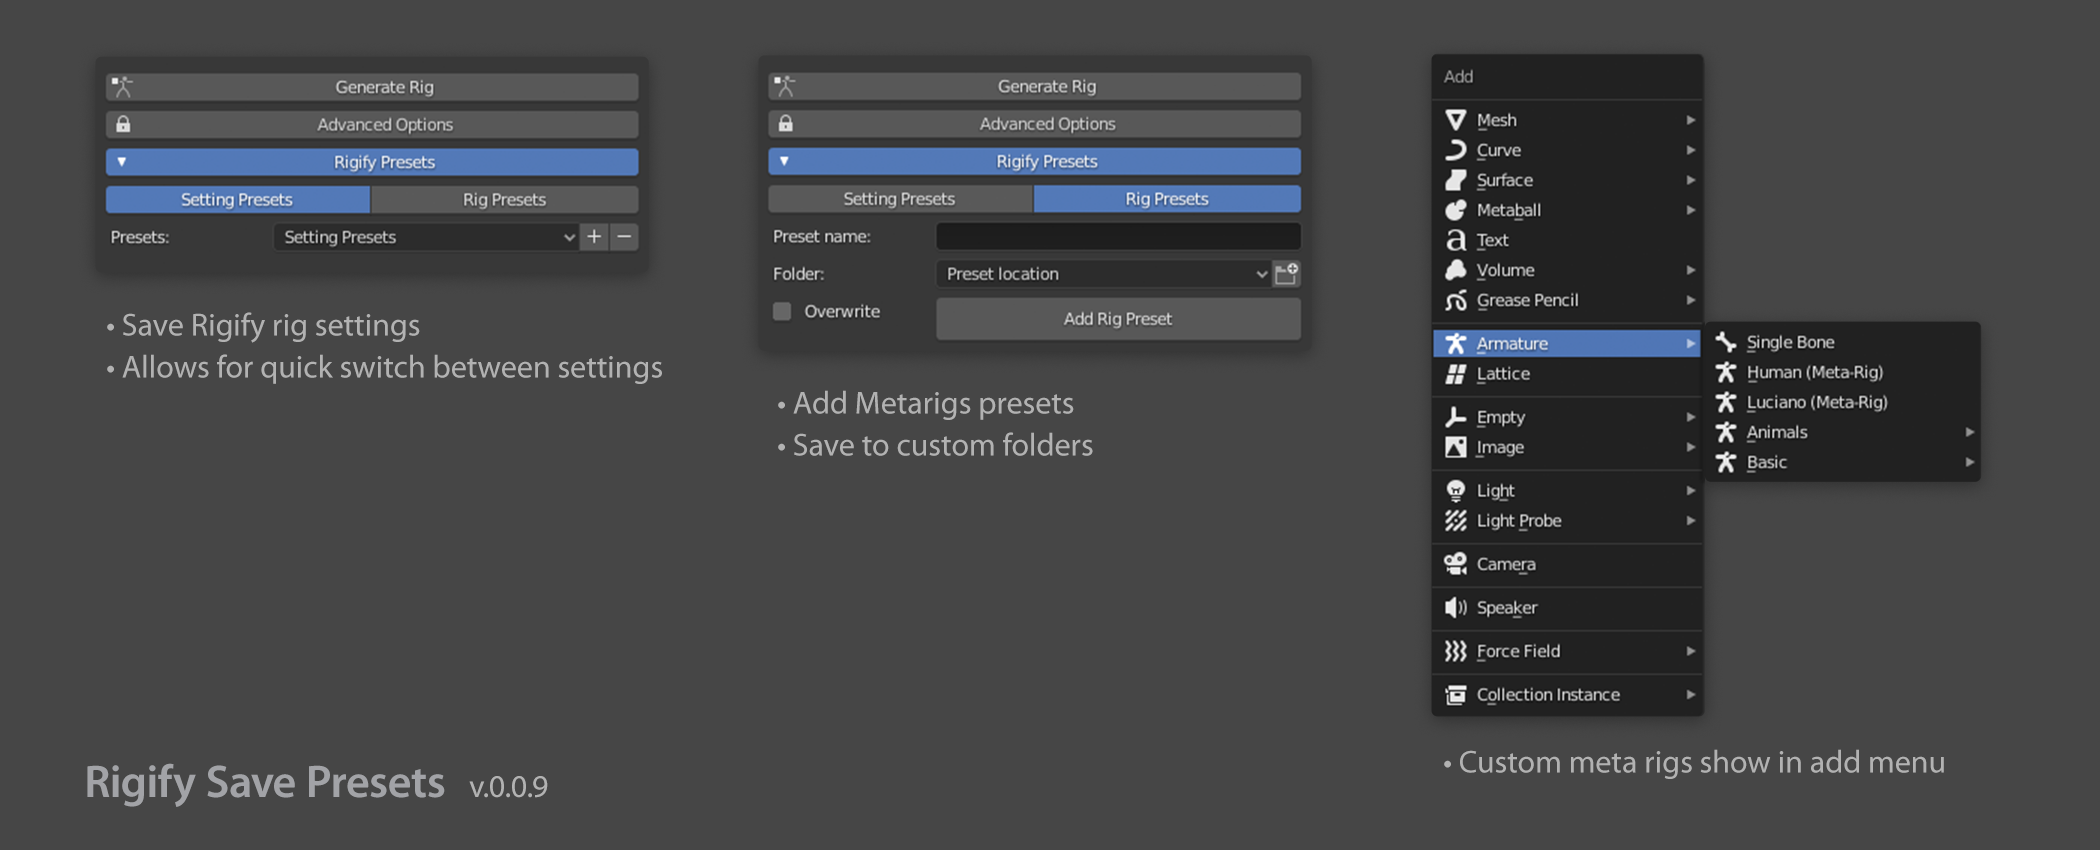Click Advanced Options in the right panel
This screenshot has height=850, width=2100.
(1034, 123)
